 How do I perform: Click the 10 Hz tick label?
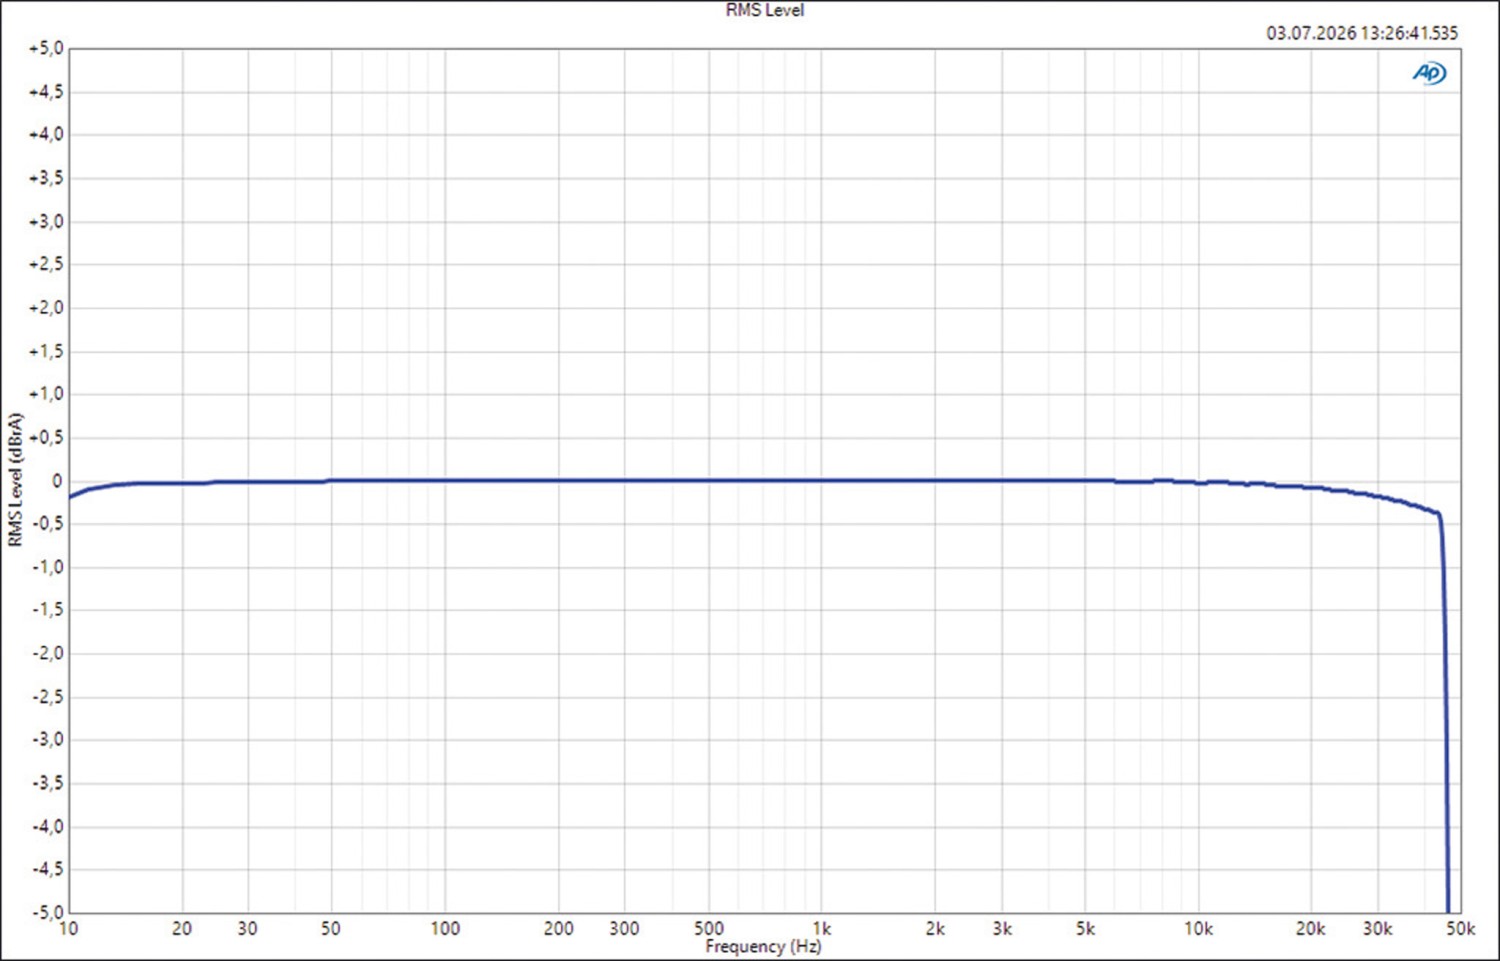click(68, 928)
